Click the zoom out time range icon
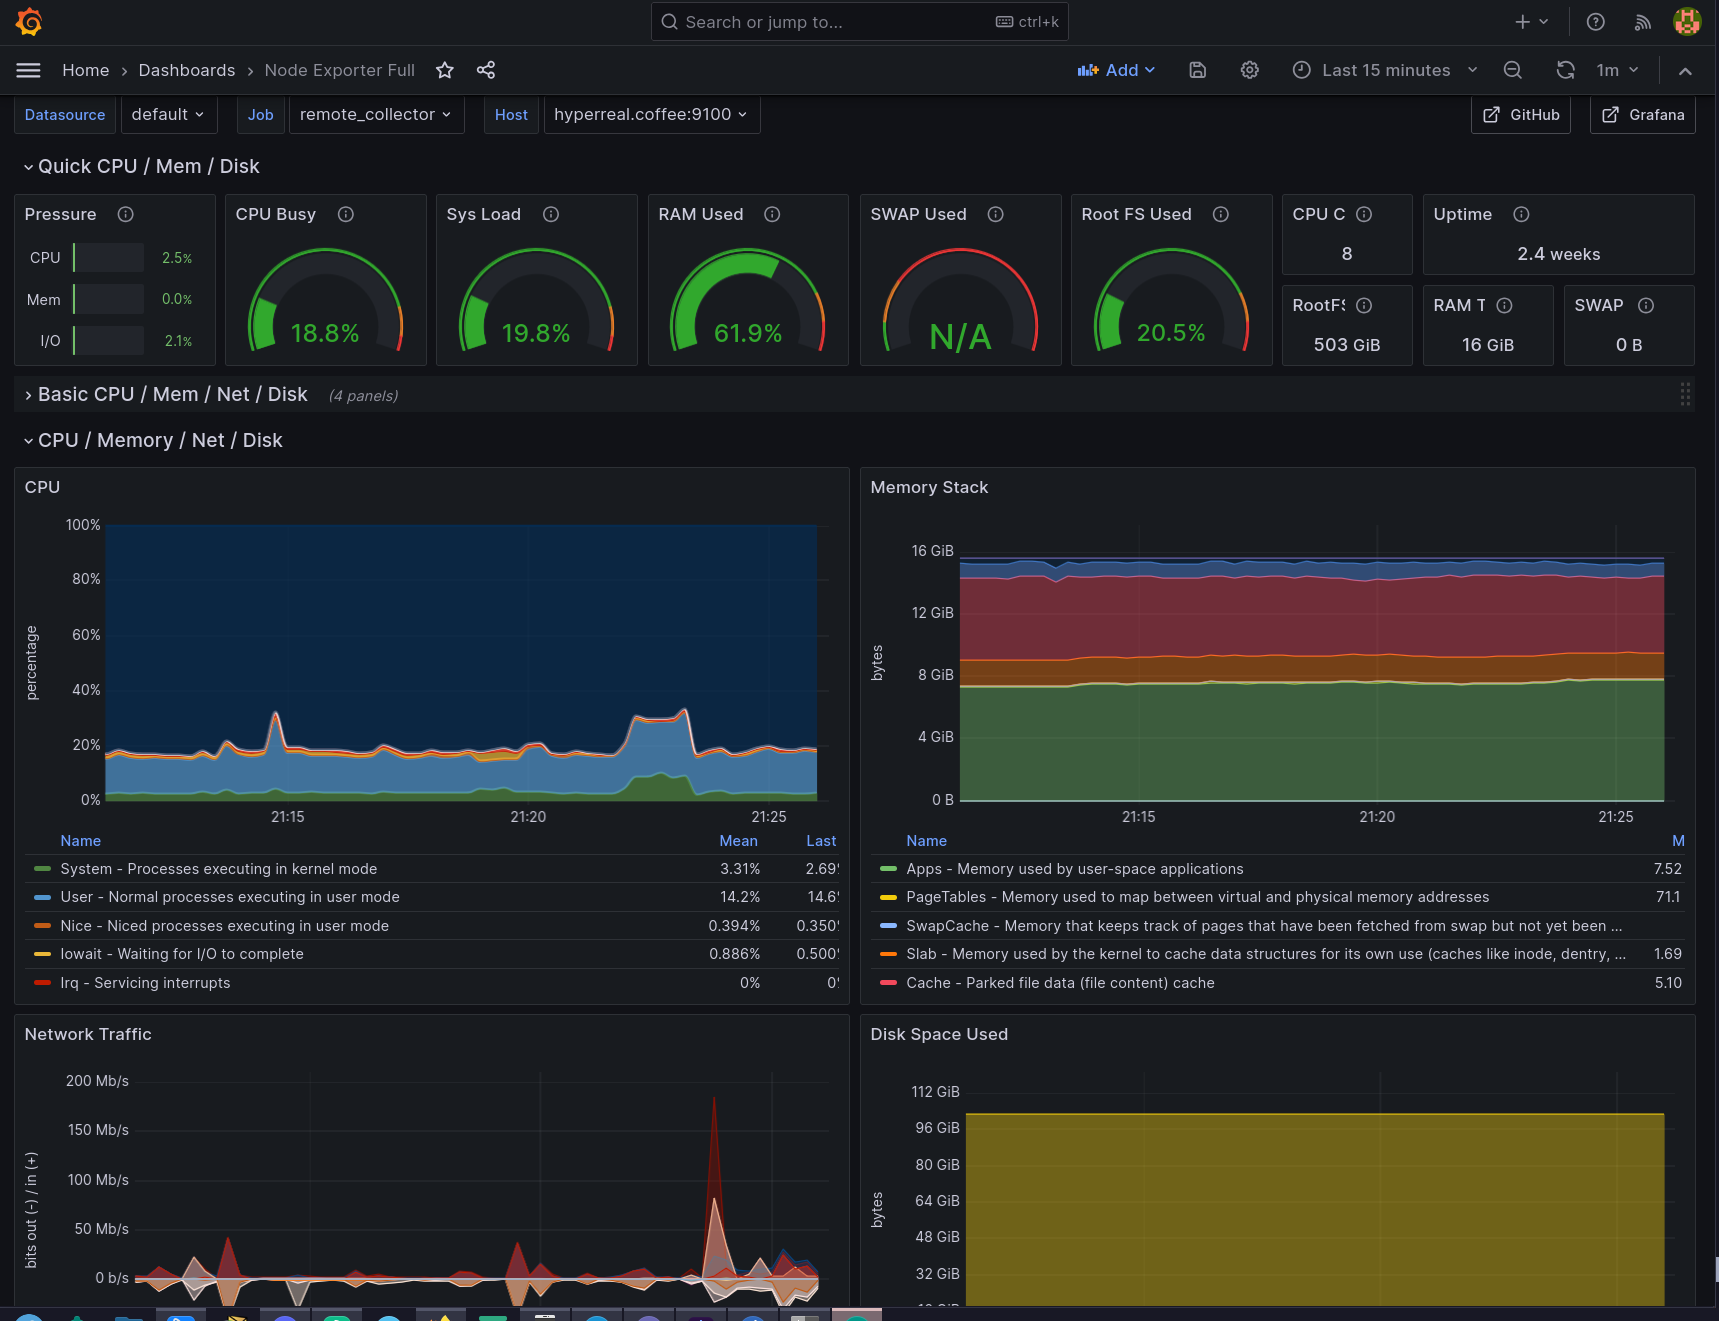Screen dimensions: 1719x1321 point(1512,70)
